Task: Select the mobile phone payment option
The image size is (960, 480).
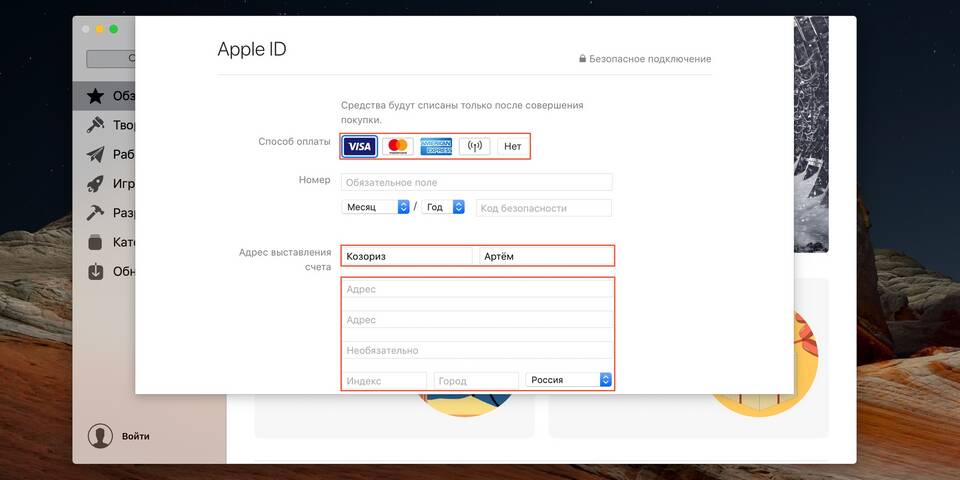Action: click(474, 146)
